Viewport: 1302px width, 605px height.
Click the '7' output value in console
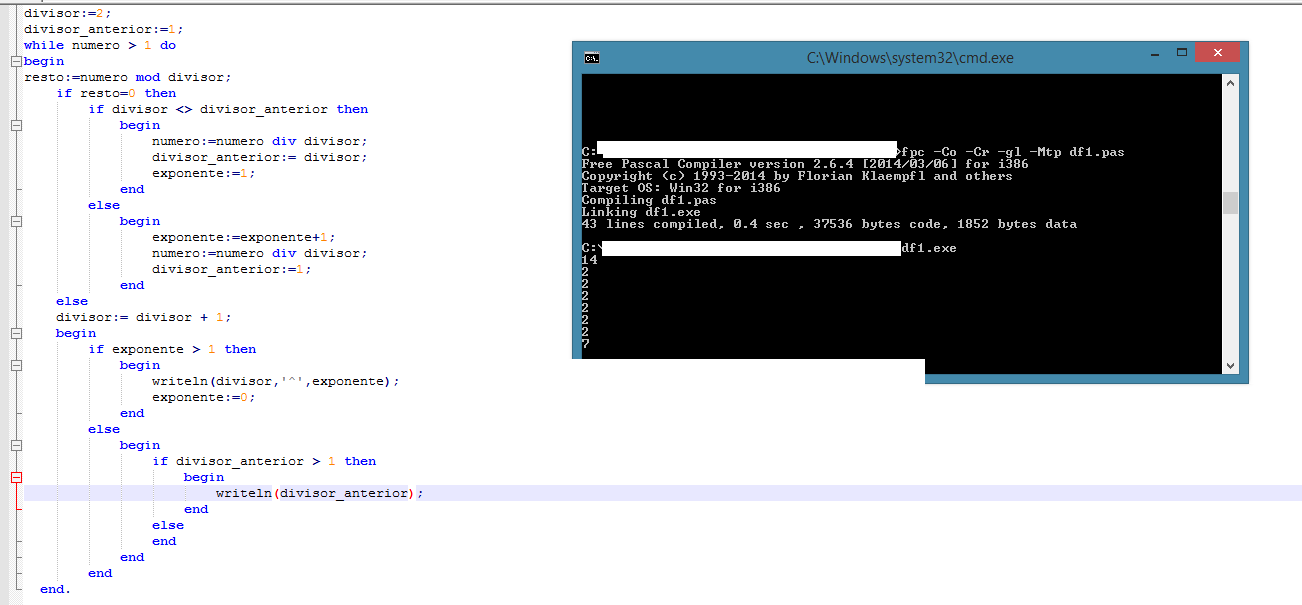point(585,344)
